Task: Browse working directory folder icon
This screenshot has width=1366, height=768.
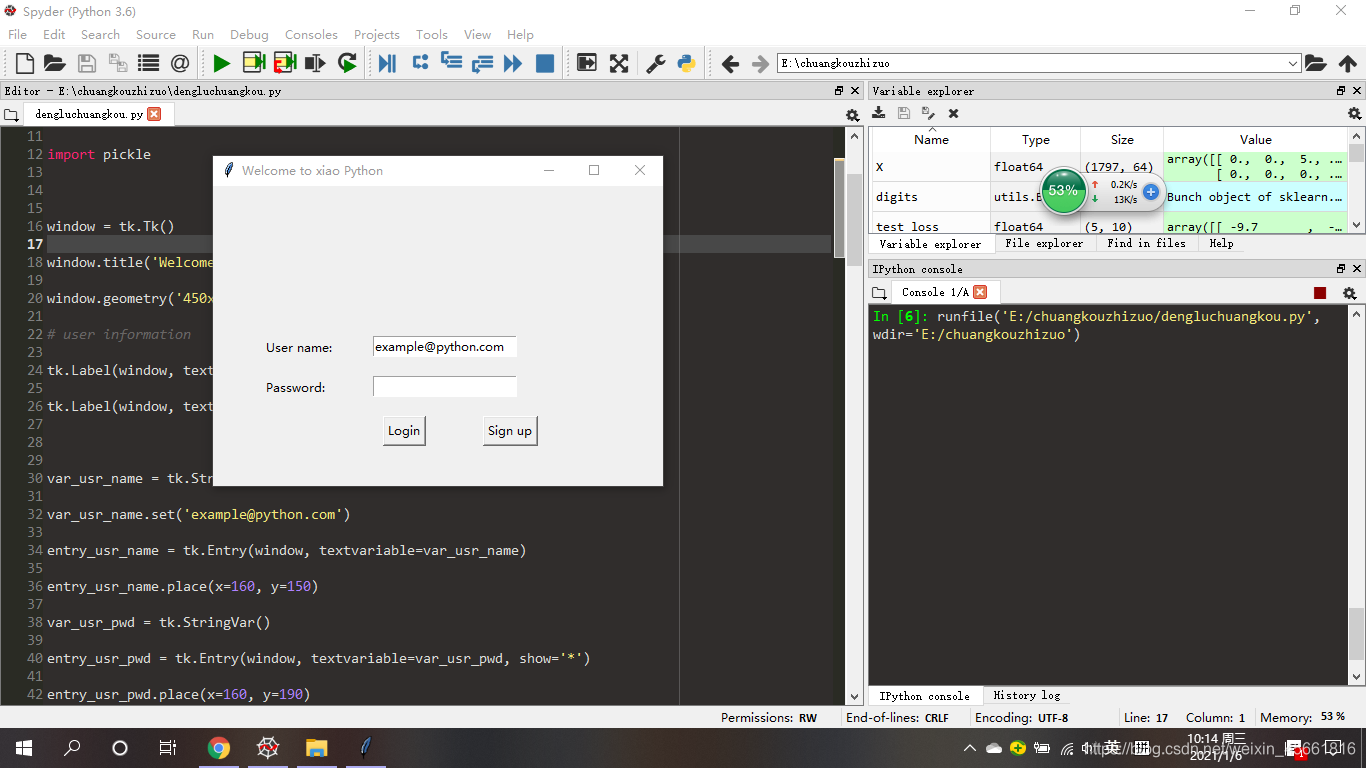Action: 1316,64
